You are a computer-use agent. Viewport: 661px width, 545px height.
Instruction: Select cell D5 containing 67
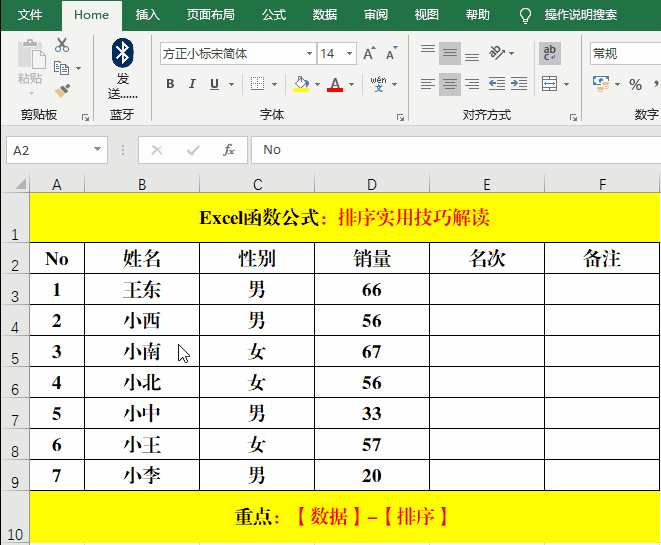coord(372,352)
